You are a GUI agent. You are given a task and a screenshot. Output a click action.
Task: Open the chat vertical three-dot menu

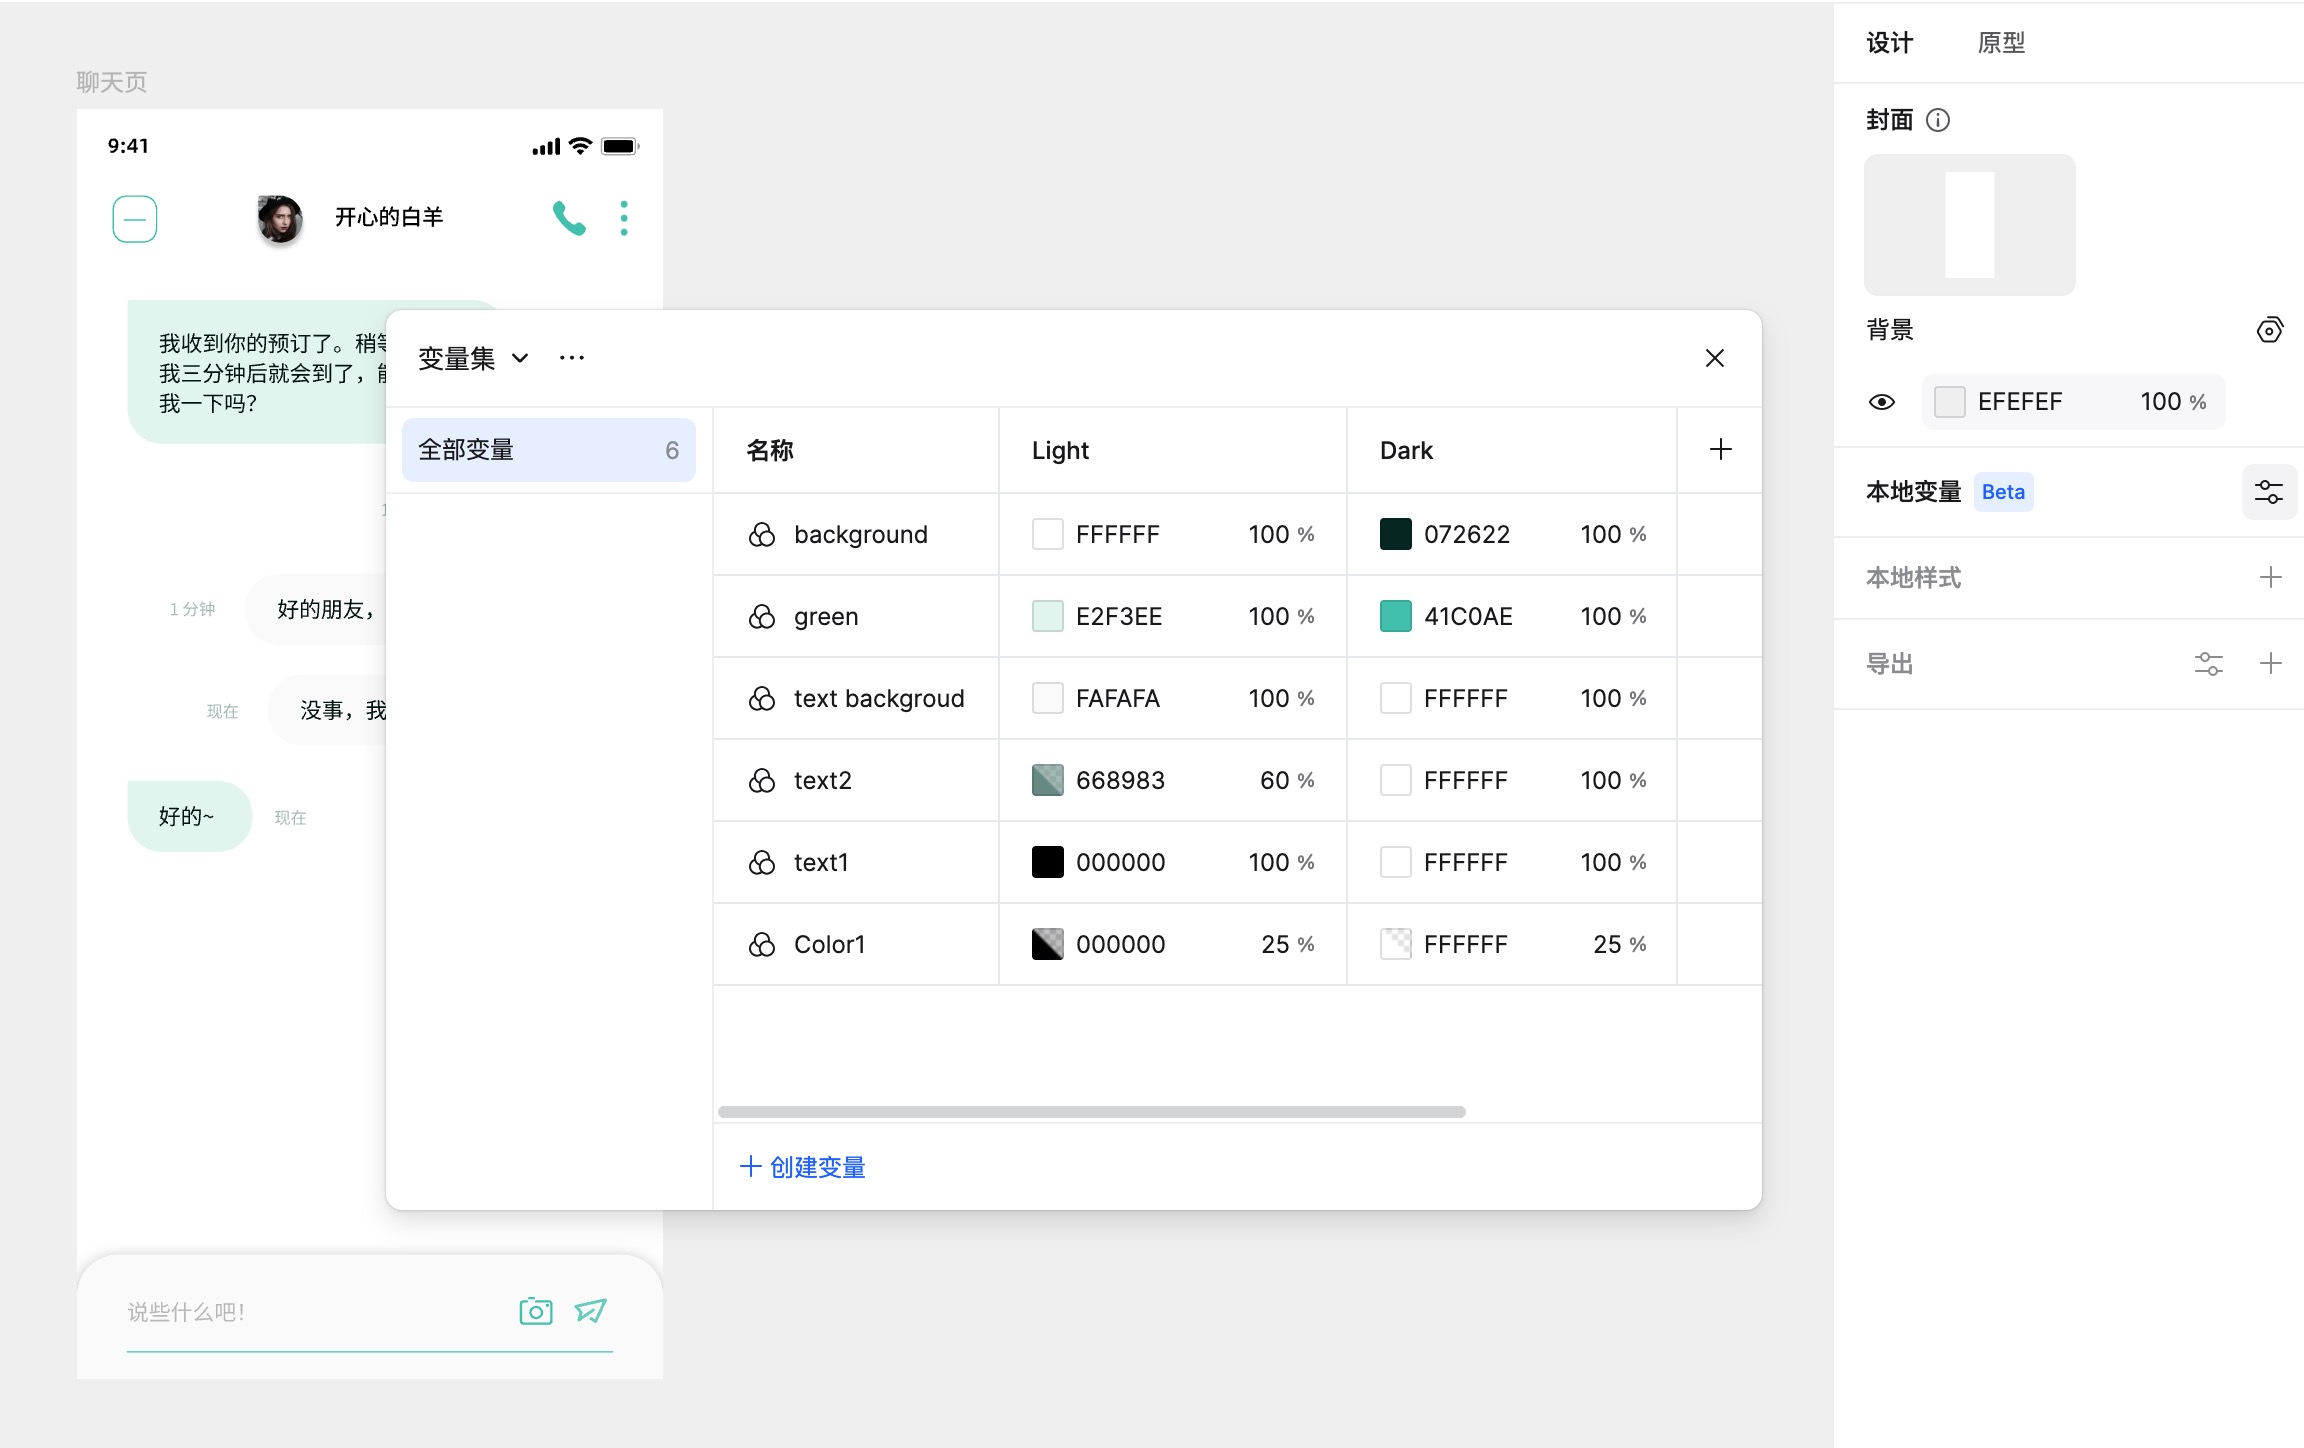tap(624, 218)
